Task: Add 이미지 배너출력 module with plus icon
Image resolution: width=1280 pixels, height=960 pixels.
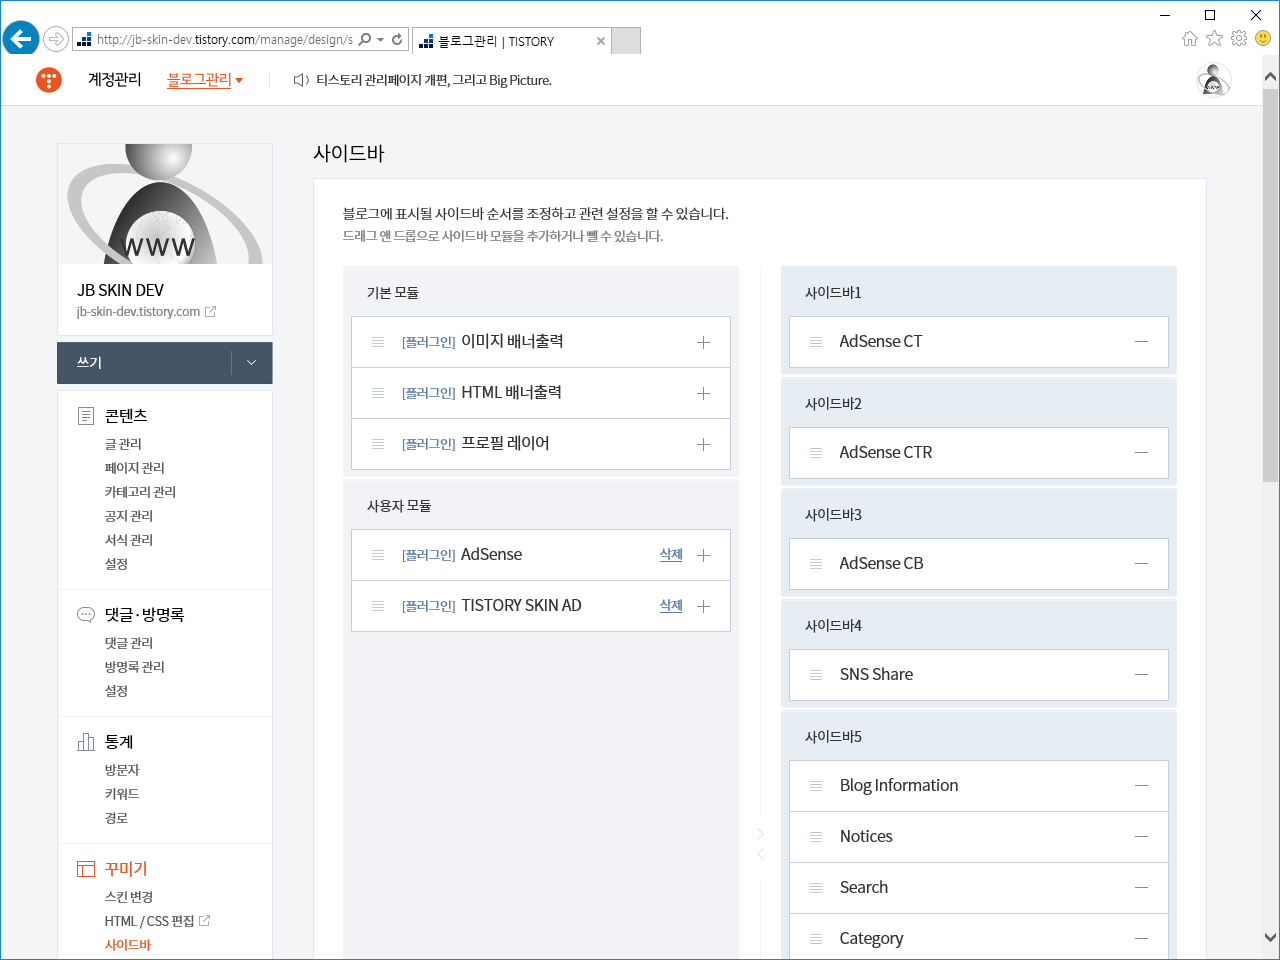Action: pos(703,342)
